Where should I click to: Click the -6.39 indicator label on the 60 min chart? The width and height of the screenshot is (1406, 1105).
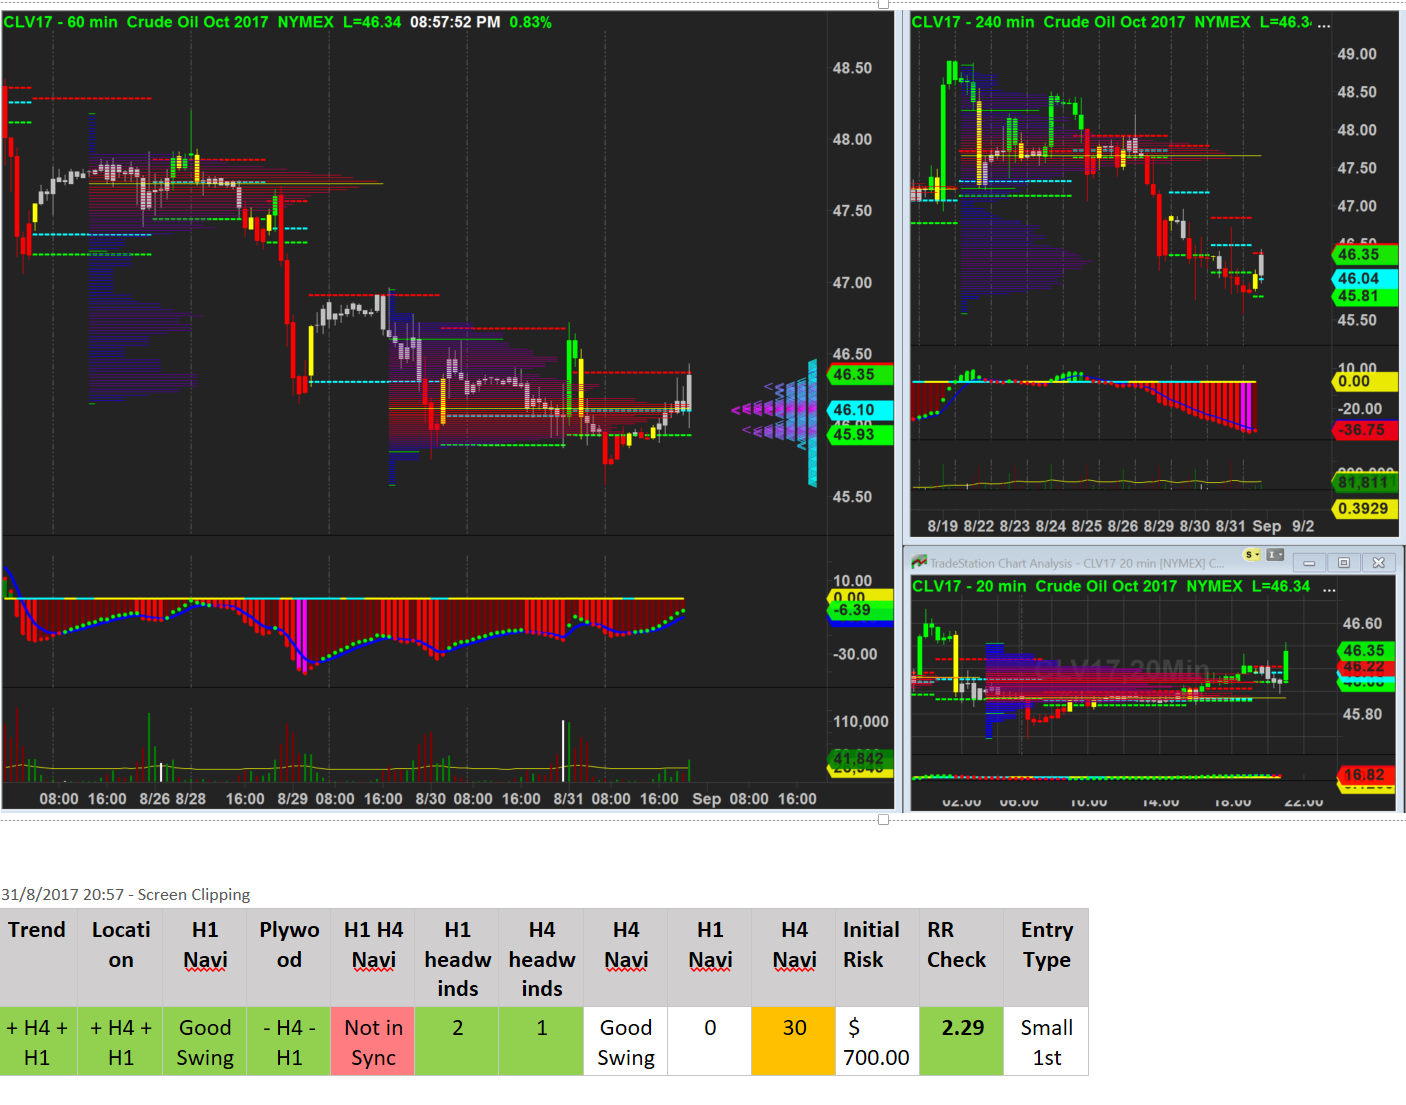860,610
